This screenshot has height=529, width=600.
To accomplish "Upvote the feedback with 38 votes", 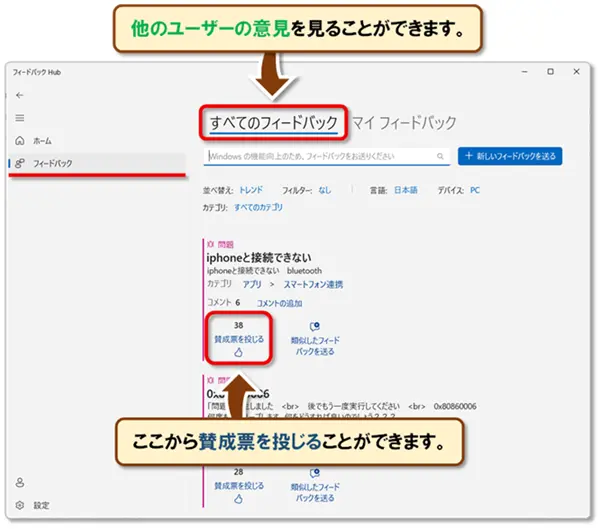I will click(239, 339).
